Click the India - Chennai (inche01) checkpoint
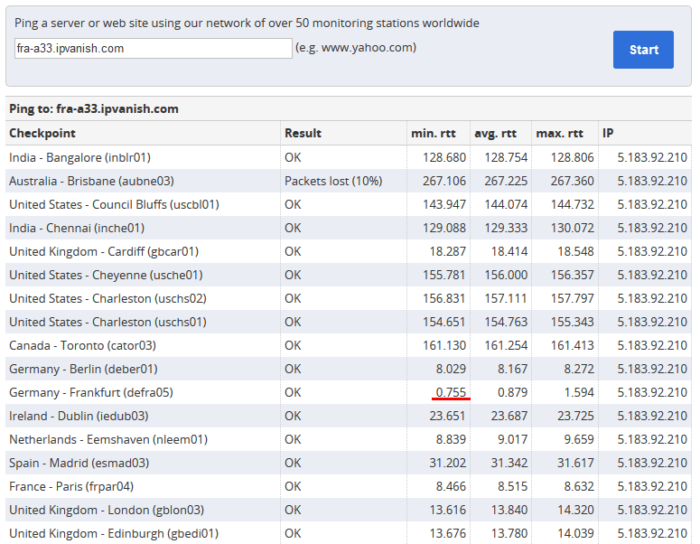This screenshot has height=544, width=700. pyautogui.click(x=77, y=228)
